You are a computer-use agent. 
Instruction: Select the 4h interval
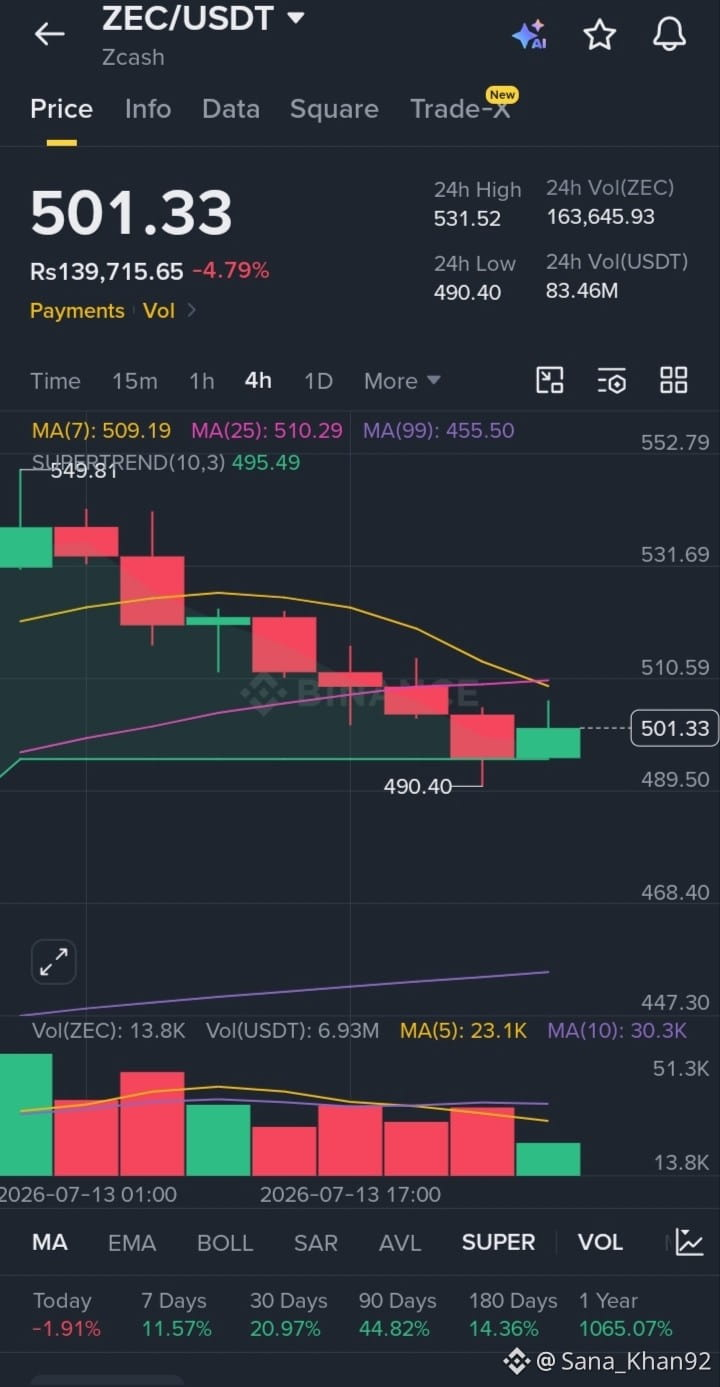258,381
